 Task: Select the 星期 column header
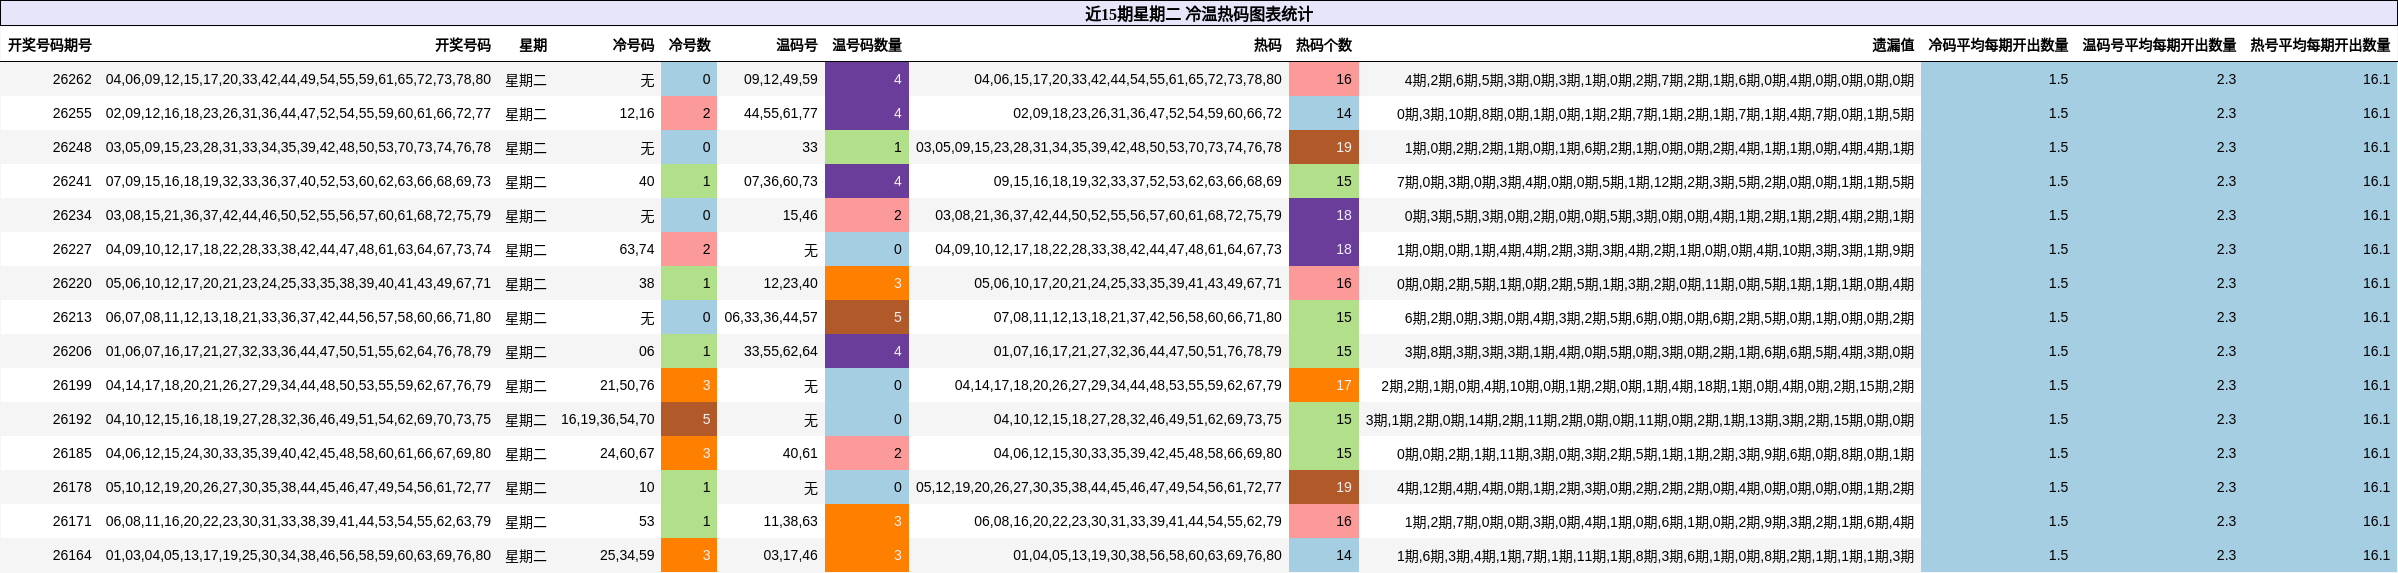(533, 45)
